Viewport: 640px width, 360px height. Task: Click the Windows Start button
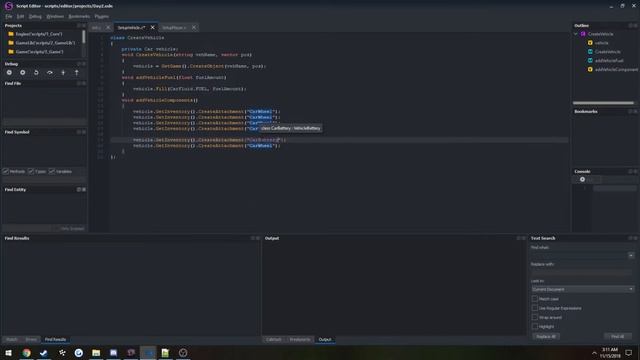[8, 353]
